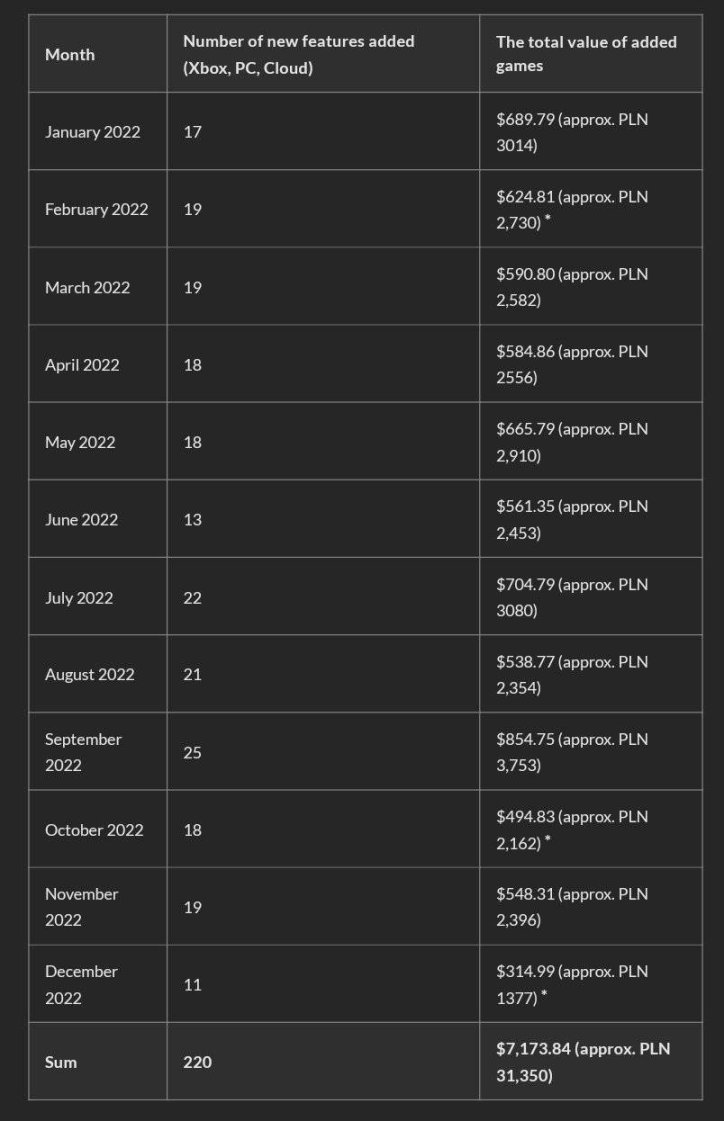Select the $590.80 value for March 2022
The width and height of the screenshot is (724, 1121).
[572, 287]
